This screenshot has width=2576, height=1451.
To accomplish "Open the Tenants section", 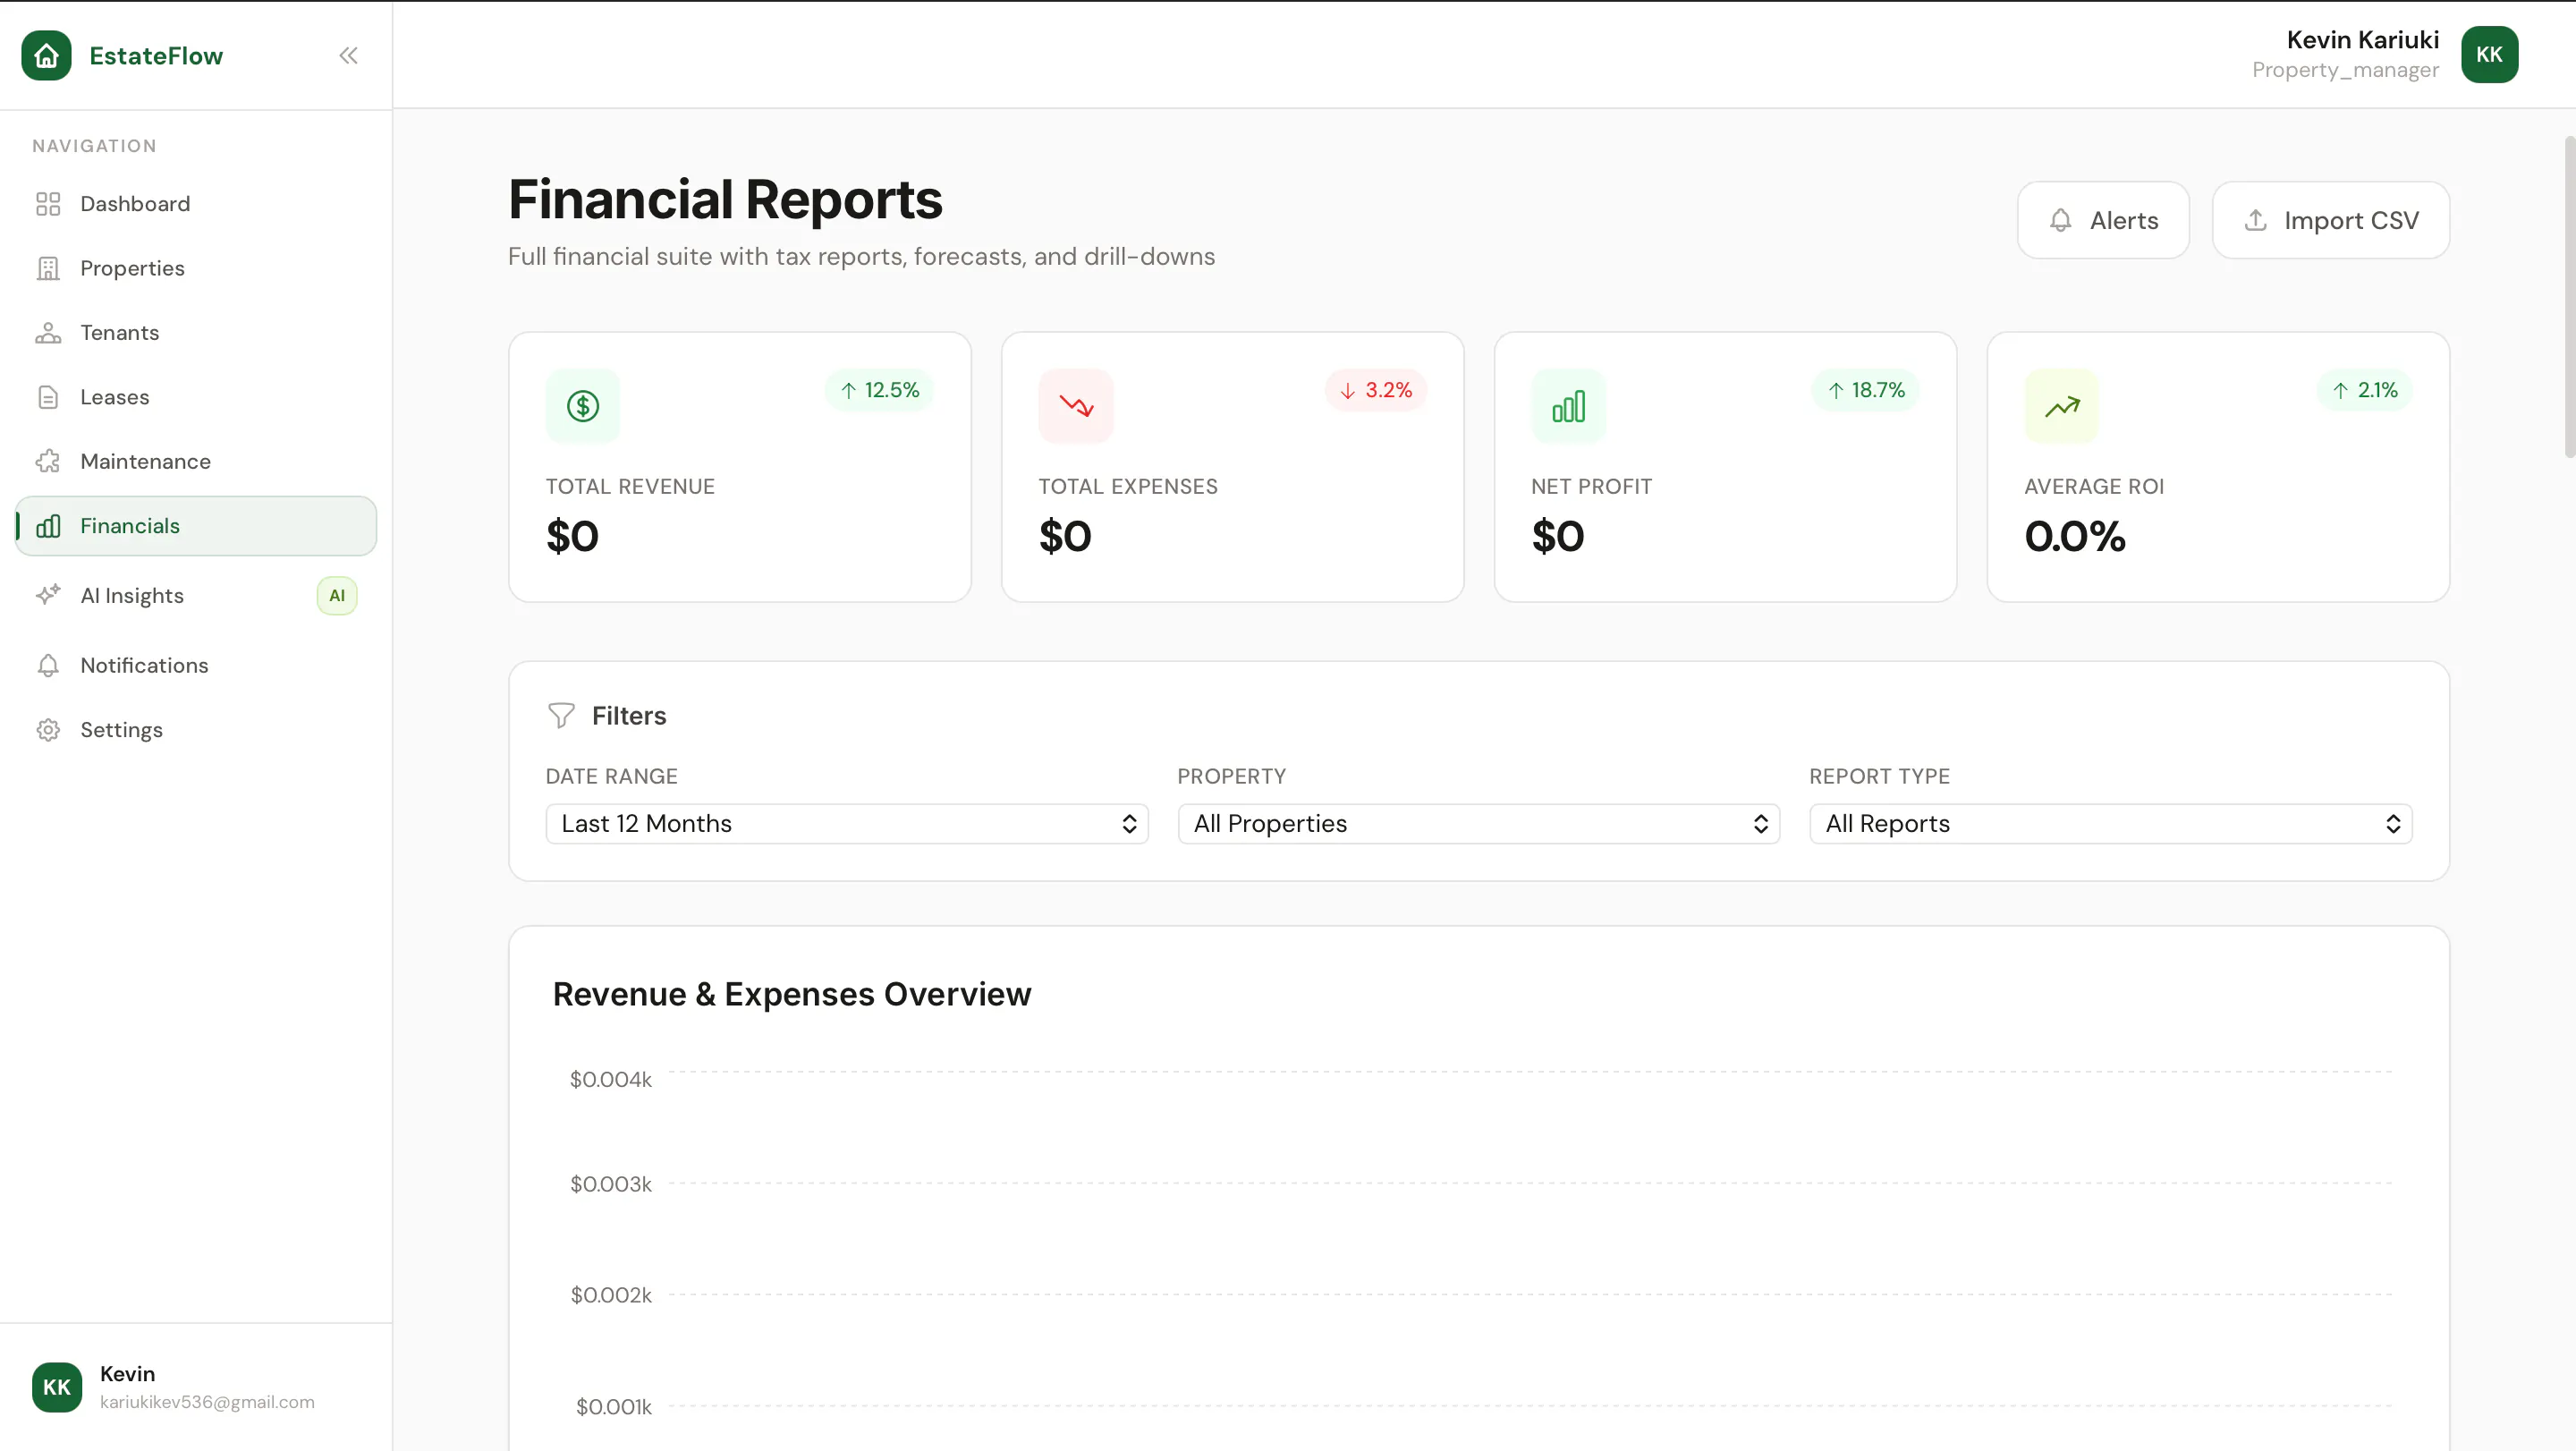I will coord(196,333).
